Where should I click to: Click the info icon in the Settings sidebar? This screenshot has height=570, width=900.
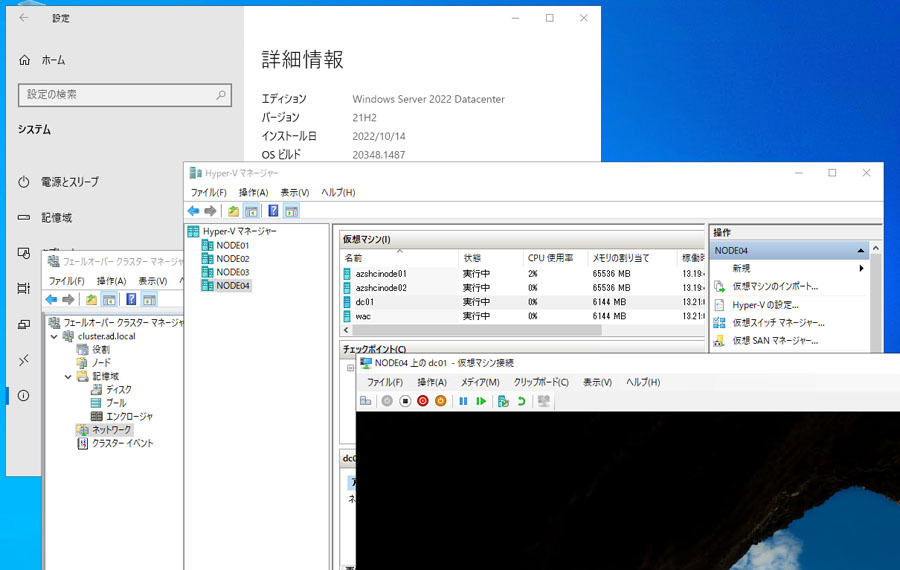pyautogui.click(x=24, y=395)
